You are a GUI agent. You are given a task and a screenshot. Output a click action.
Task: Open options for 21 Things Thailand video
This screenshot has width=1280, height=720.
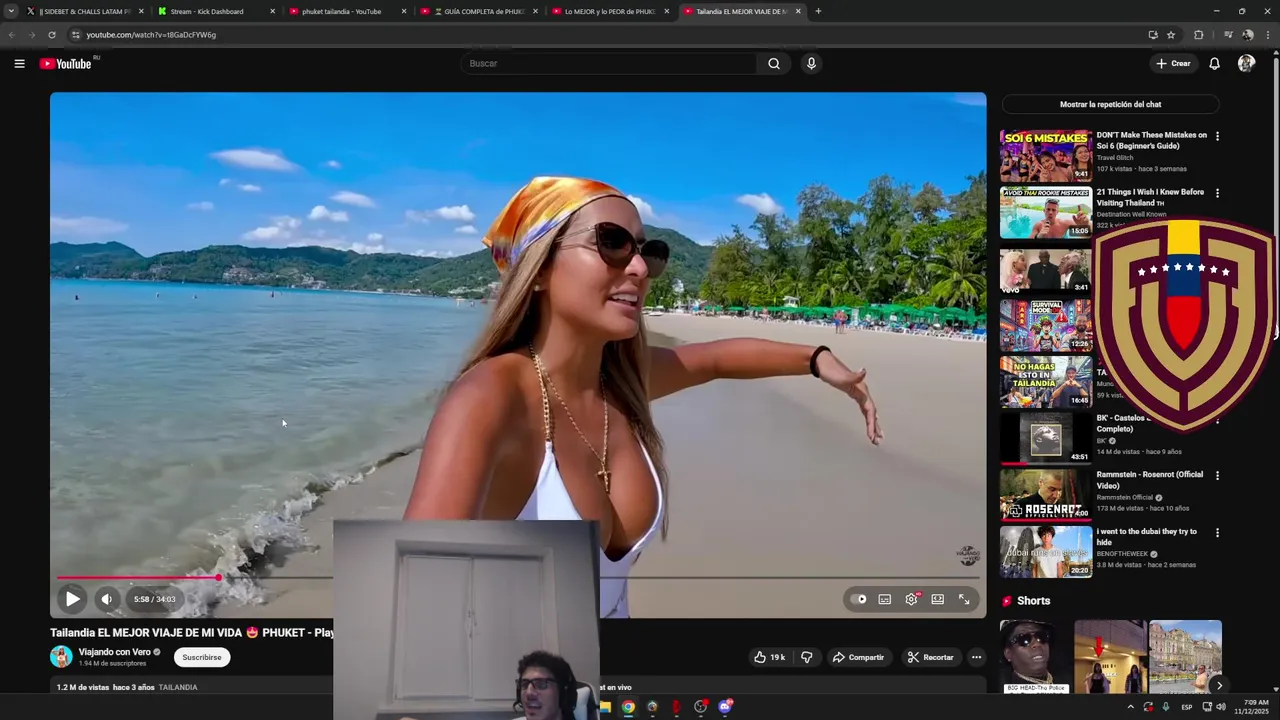pos(1217,193)
